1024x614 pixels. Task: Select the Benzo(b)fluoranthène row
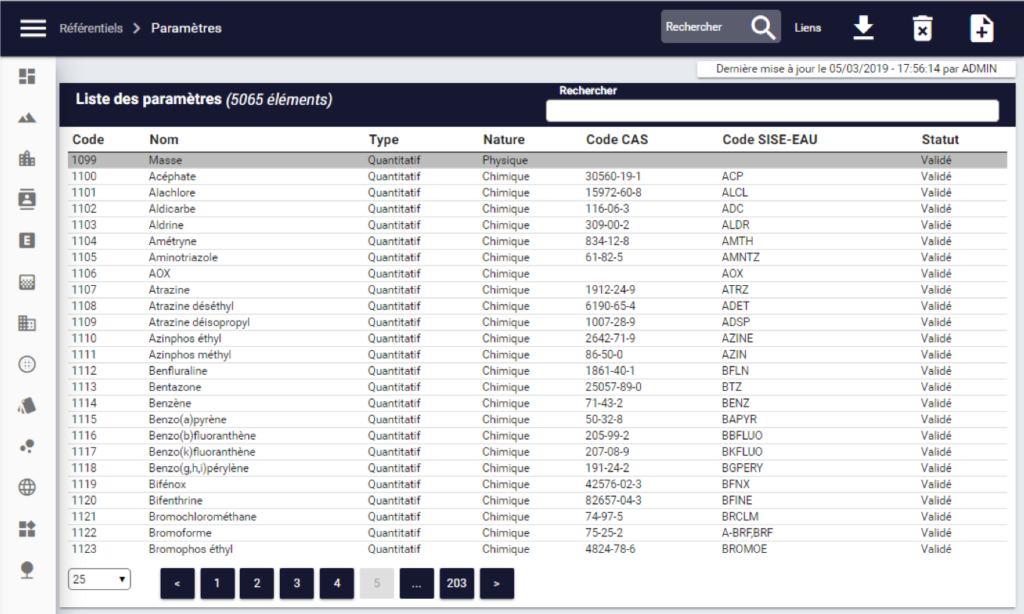point(537,436)
